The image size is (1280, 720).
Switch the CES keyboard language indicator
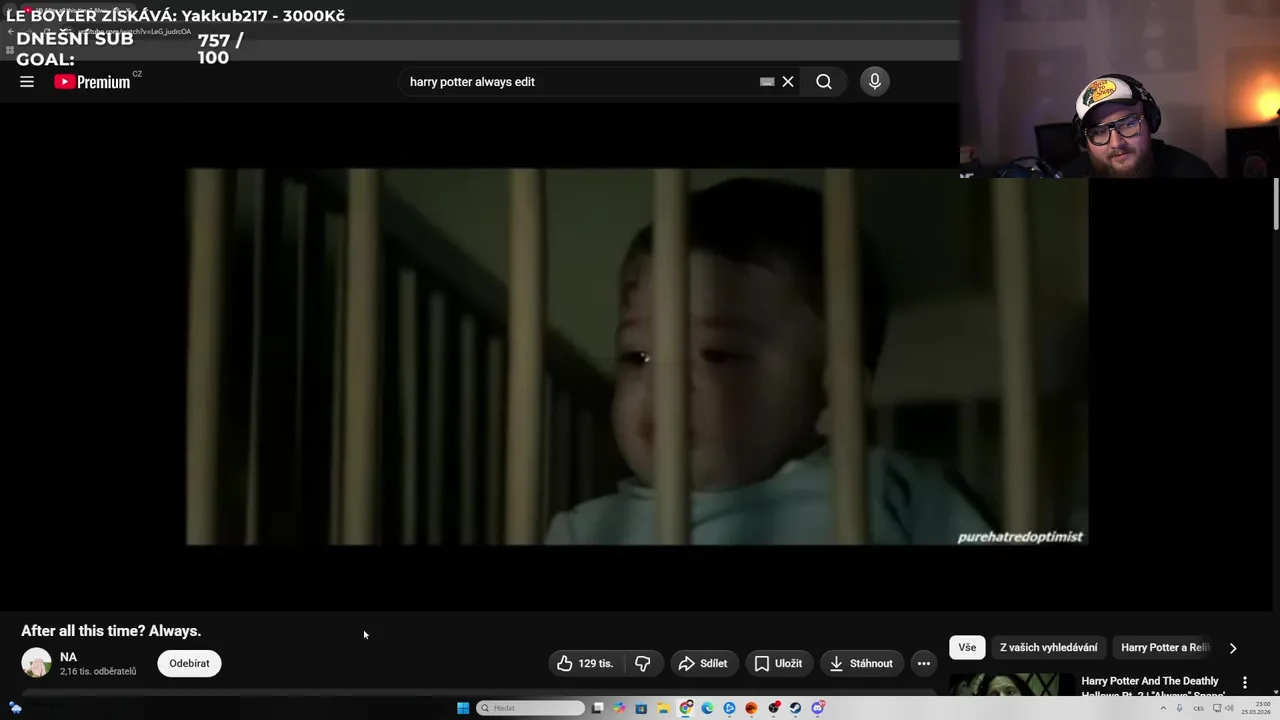[1199, 708]
